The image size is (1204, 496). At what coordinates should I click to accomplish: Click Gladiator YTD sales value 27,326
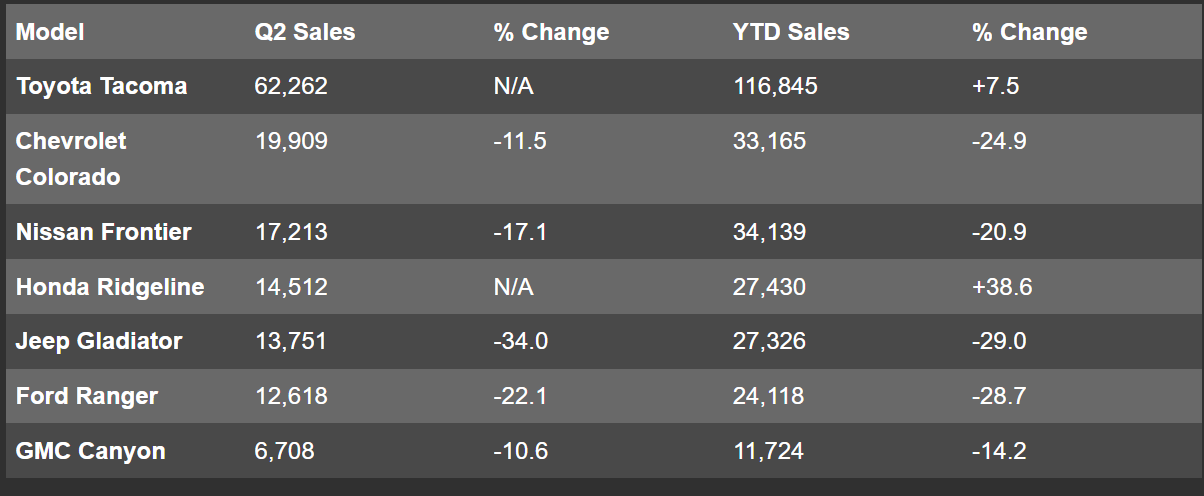[769, 341]
